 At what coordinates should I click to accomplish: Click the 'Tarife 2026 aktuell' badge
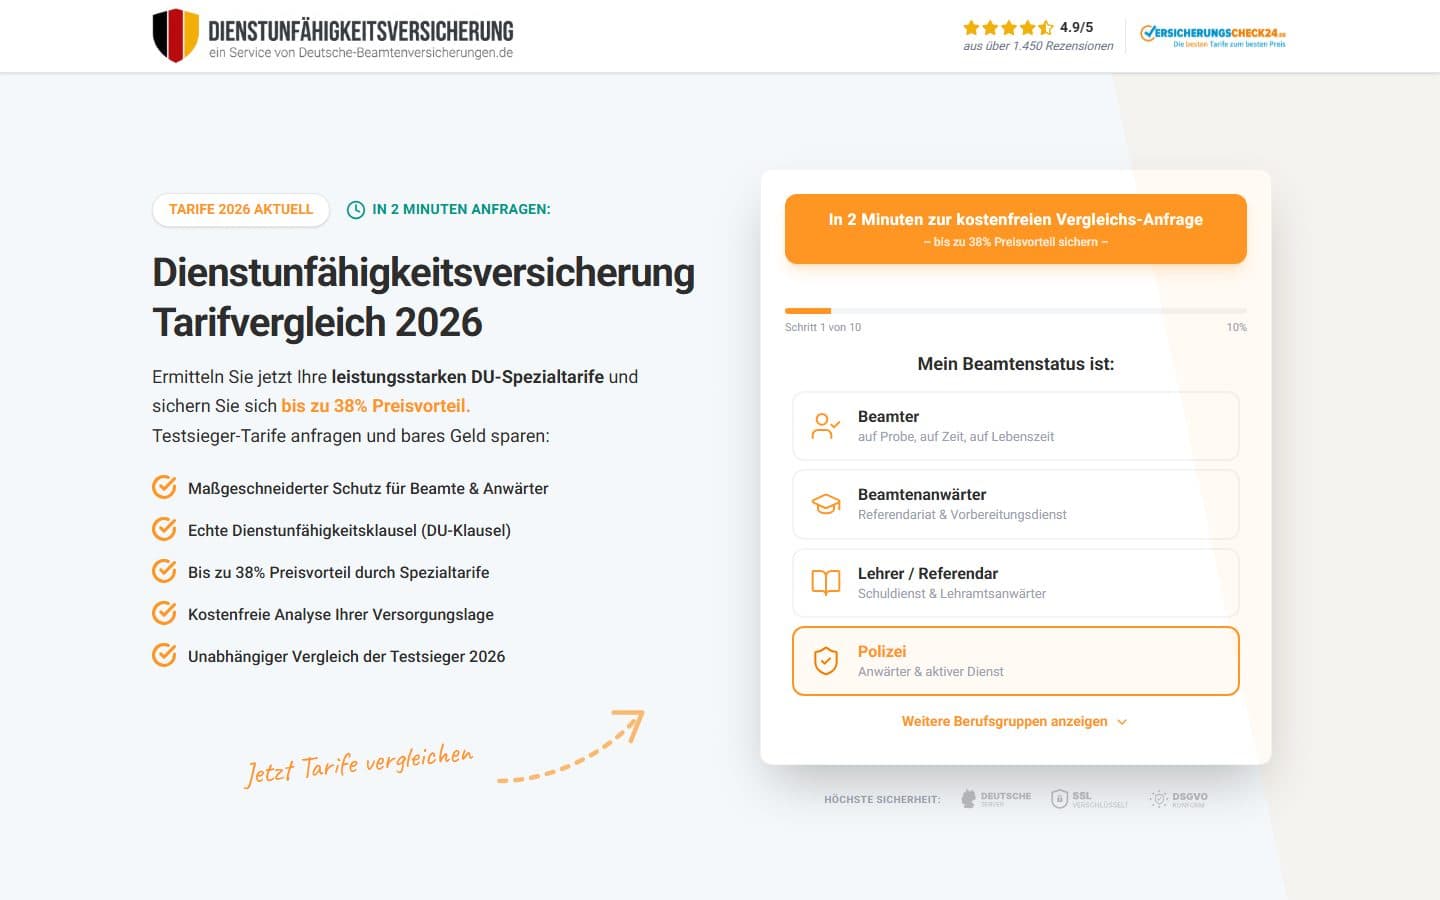(x=241, y=210)
